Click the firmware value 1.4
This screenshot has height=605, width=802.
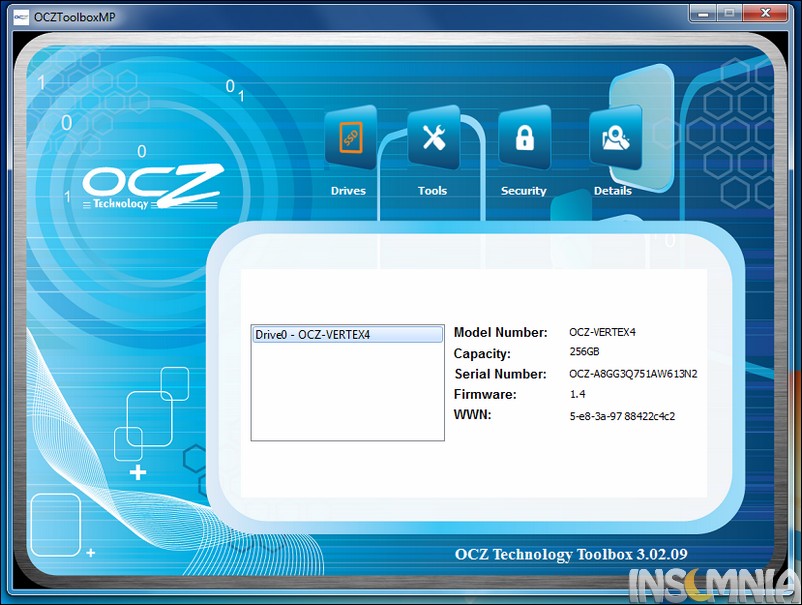point(577,394)
